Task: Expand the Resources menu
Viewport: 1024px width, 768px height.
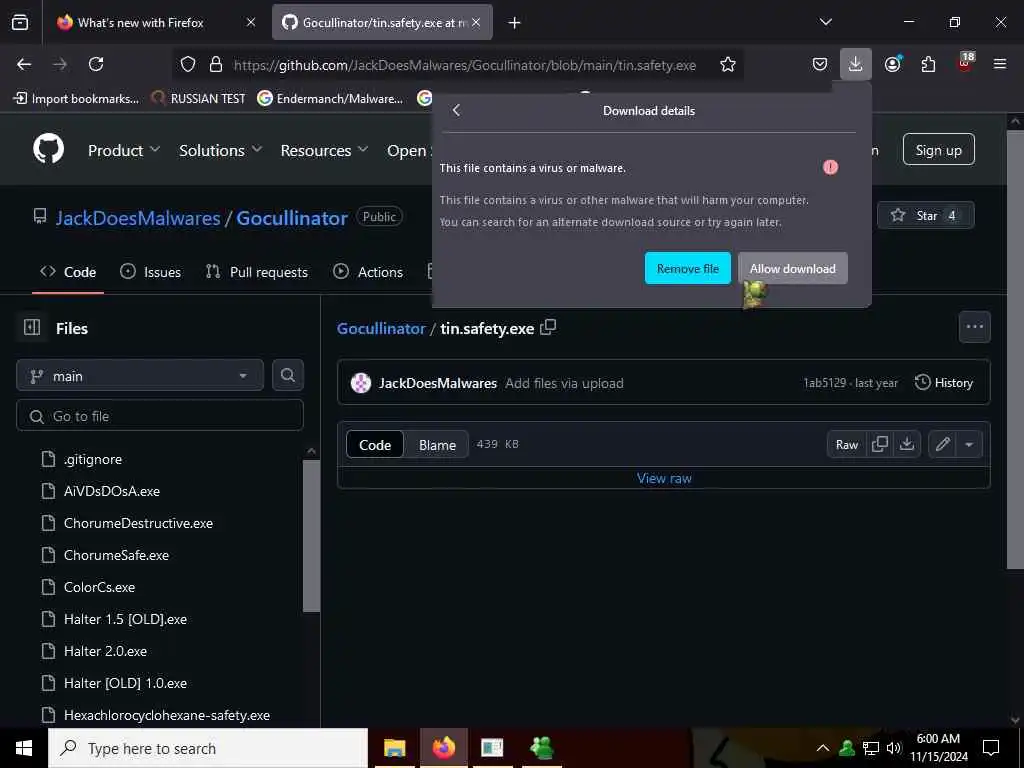Action: (324, 150)
